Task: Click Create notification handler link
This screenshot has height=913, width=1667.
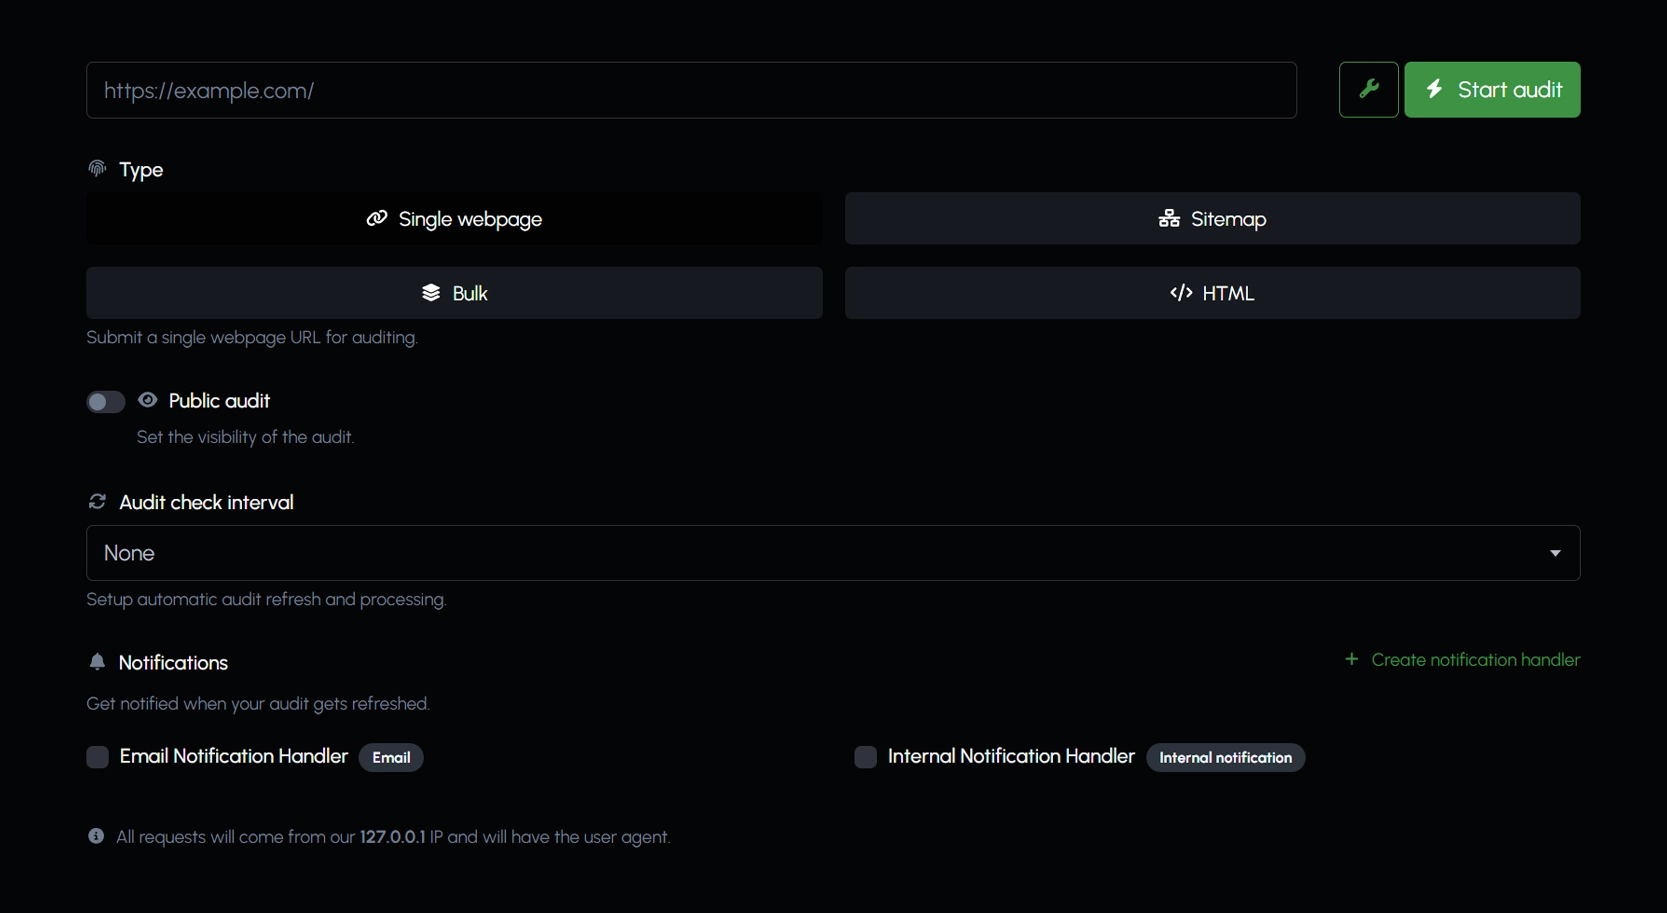Action: click(1462, 660)
